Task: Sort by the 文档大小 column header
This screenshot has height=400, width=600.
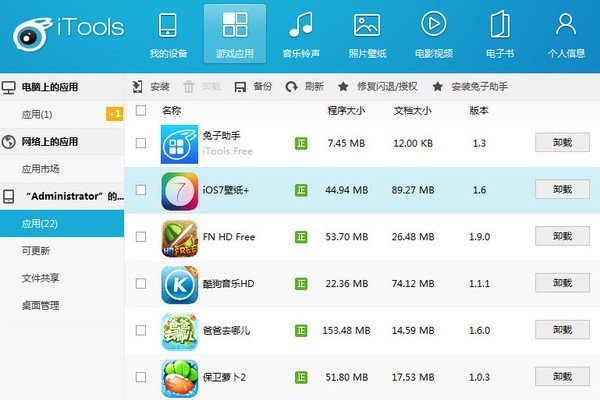Action: pos(412,111)
